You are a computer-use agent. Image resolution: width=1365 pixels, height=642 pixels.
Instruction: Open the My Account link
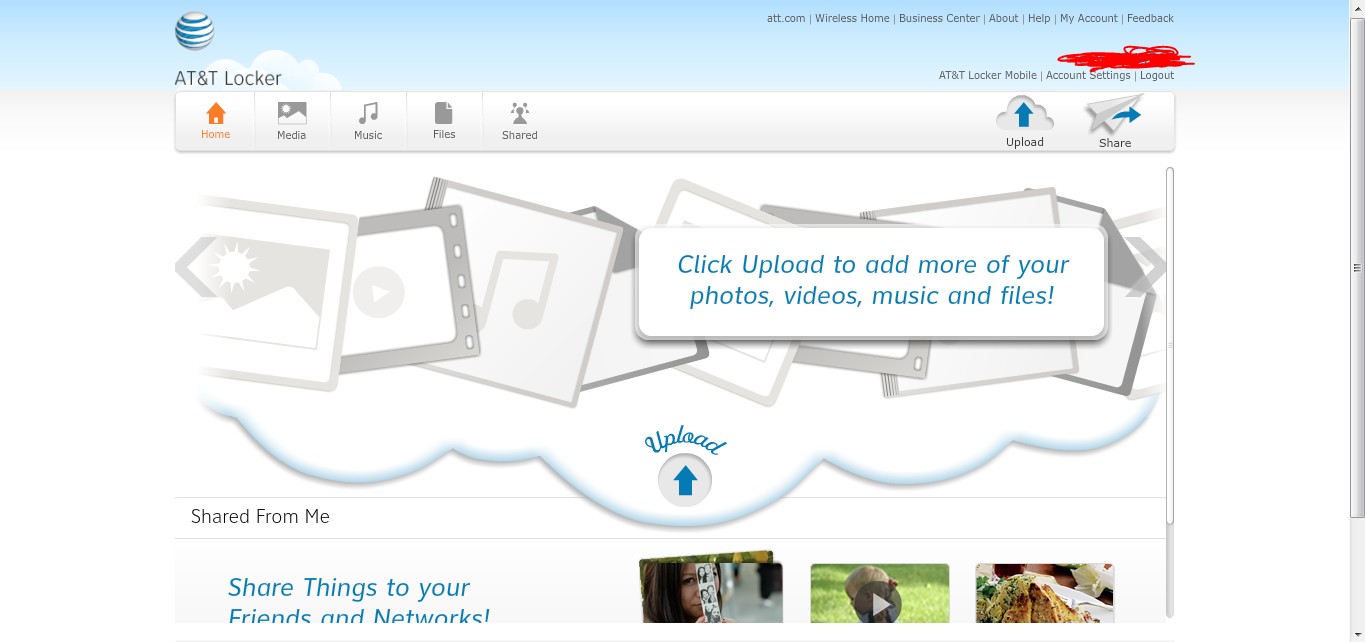pos(1089,18)
